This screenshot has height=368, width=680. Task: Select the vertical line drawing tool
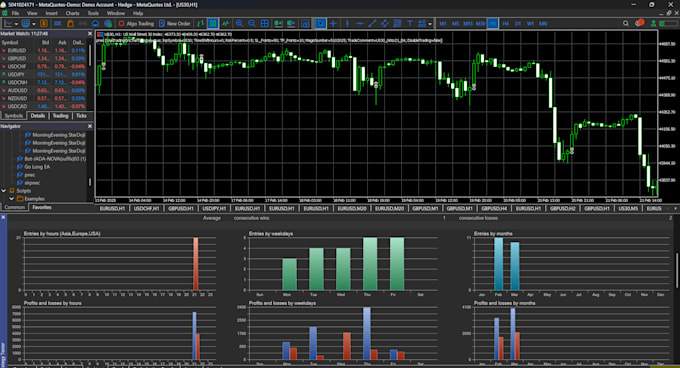coord(347,23)
